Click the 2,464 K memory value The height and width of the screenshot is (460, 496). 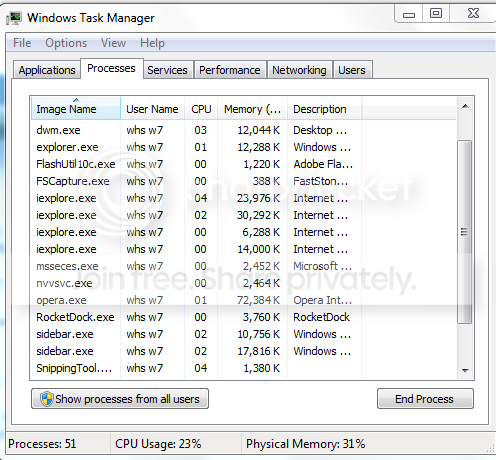pyautogui.click(x=261, y=283)
